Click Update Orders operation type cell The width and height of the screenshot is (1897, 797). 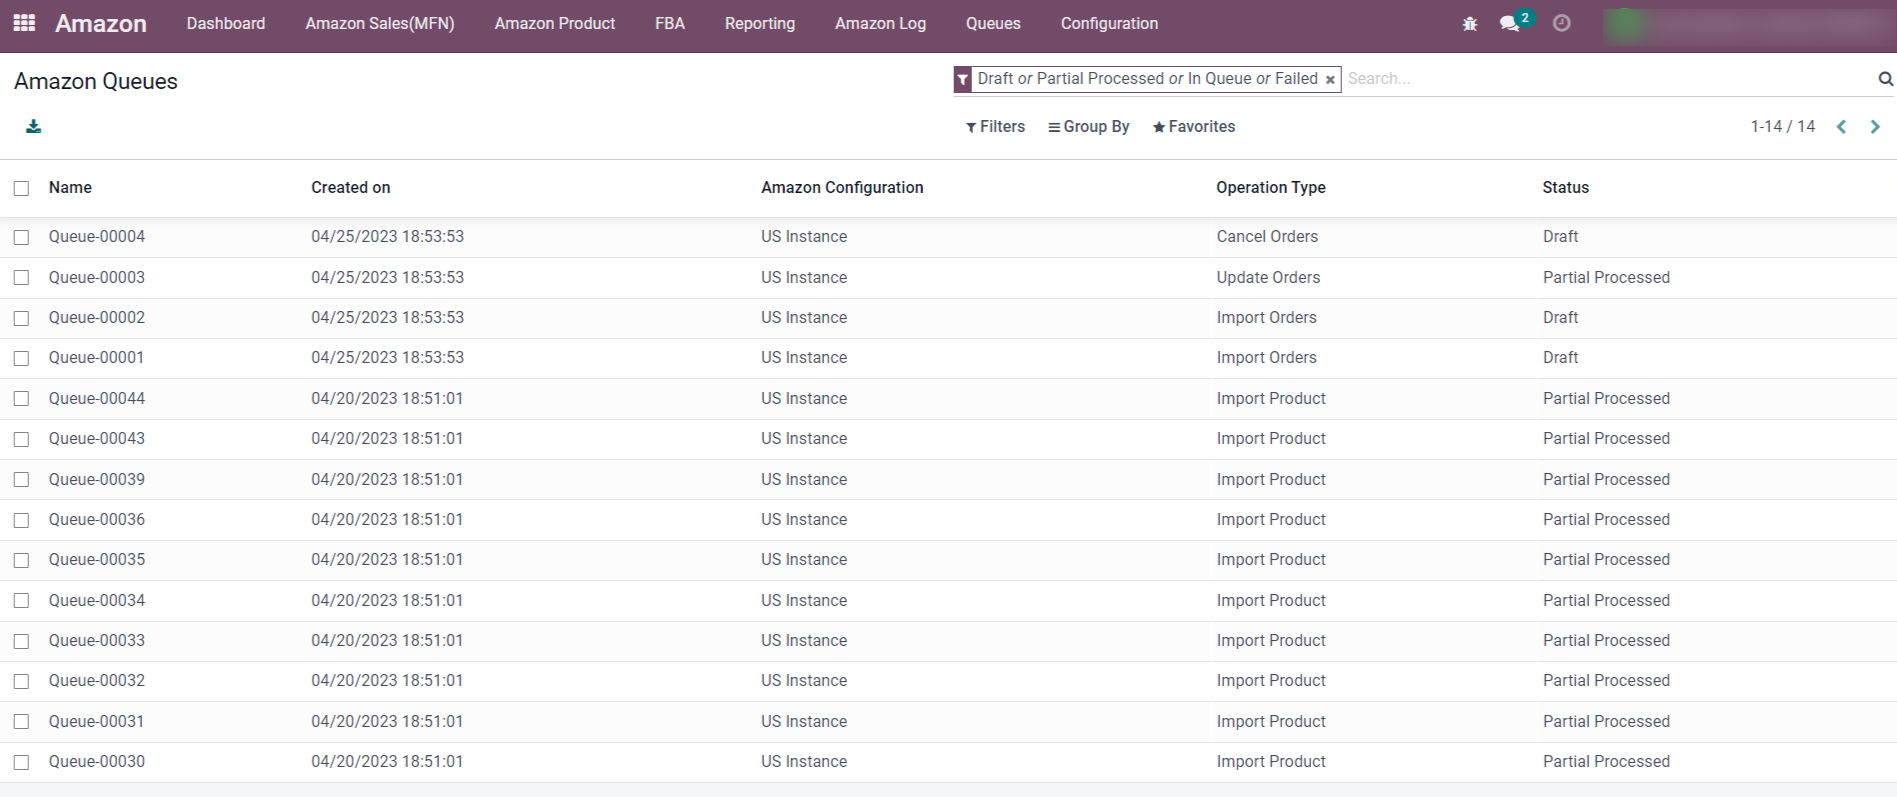coord(1268,278)
